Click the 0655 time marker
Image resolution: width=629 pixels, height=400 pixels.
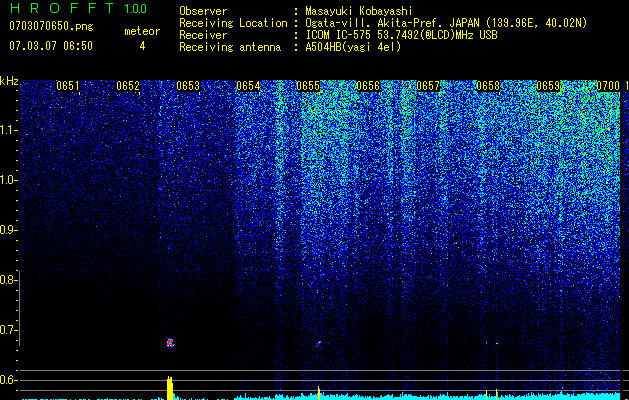tap(308, 86)
